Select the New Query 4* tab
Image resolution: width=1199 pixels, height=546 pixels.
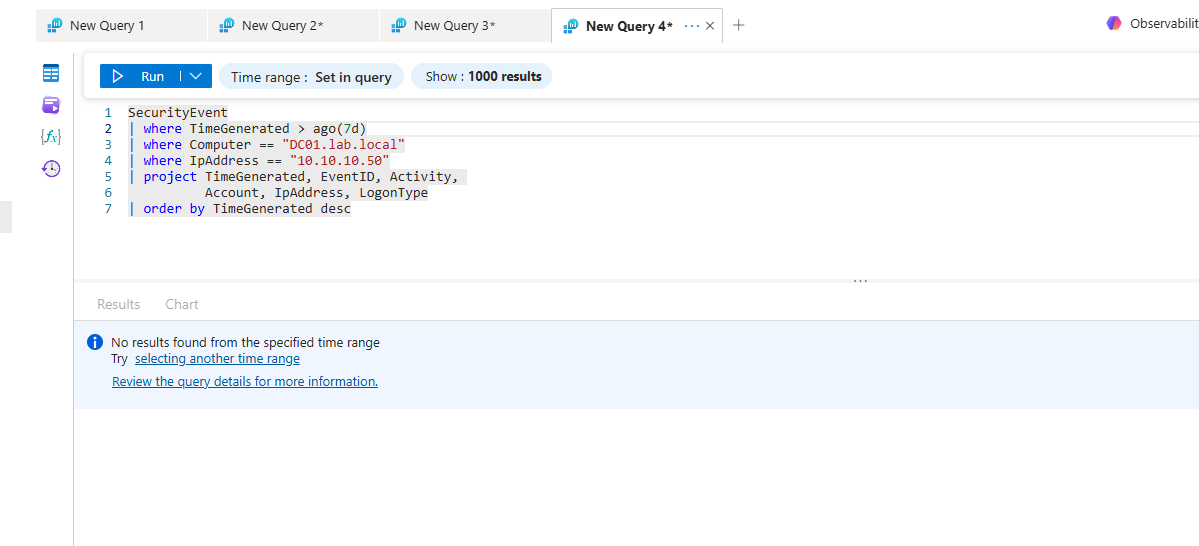(x=629, y=26)
